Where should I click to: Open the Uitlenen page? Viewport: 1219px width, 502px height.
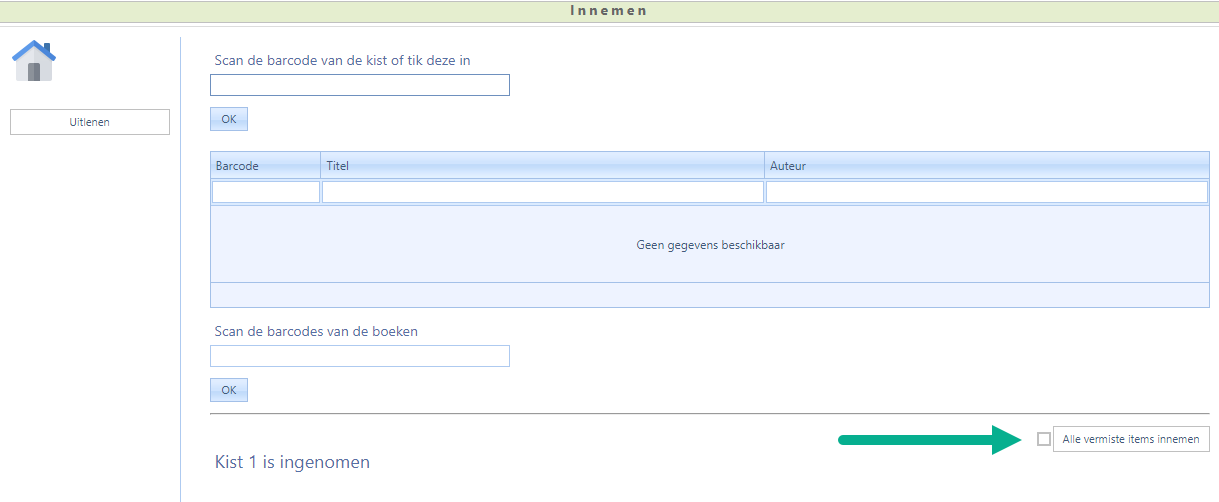pos(90,122)
